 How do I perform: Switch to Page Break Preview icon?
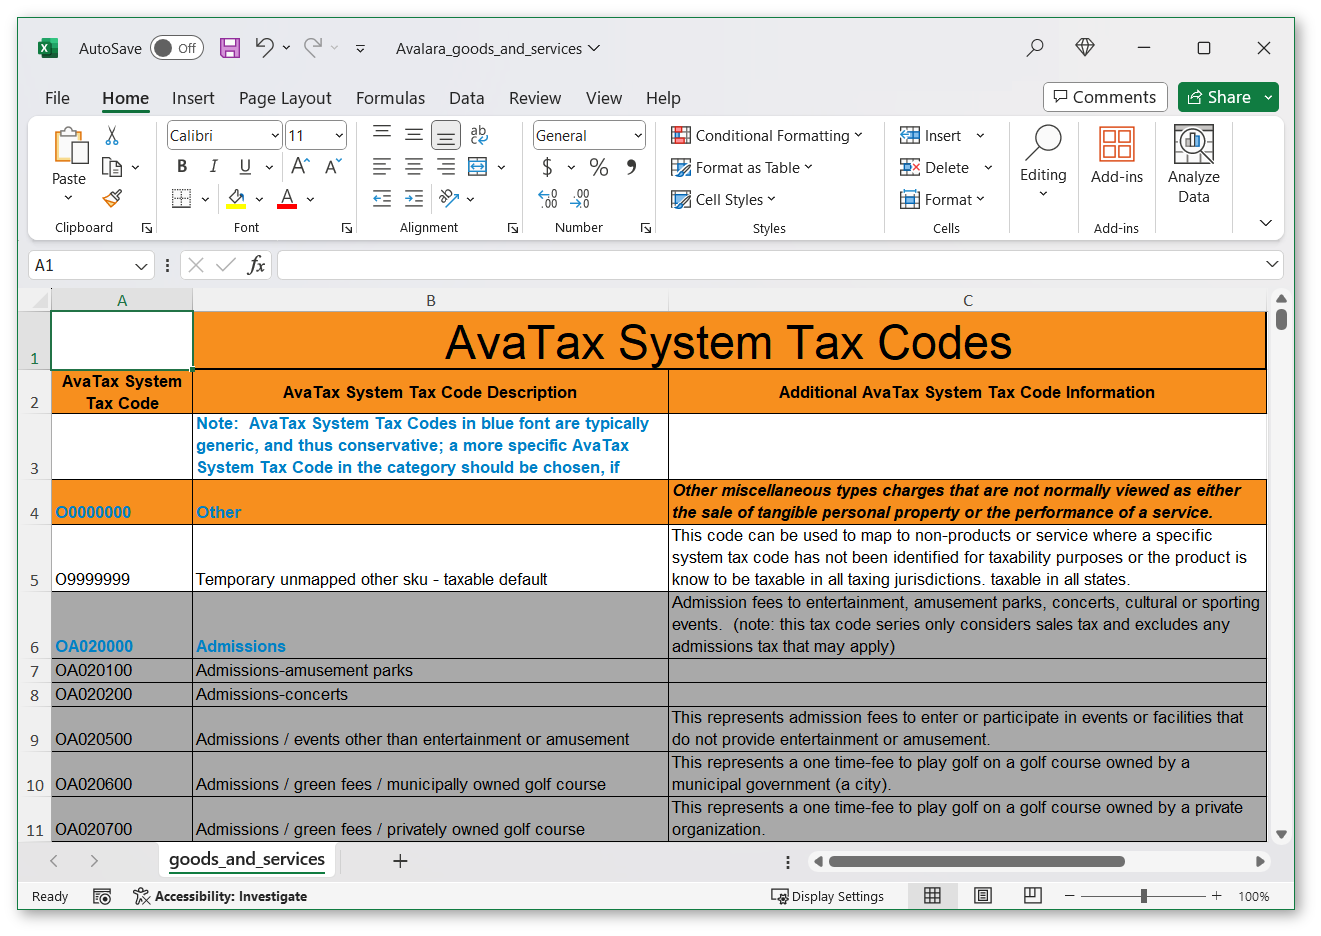coord(1033,895)
